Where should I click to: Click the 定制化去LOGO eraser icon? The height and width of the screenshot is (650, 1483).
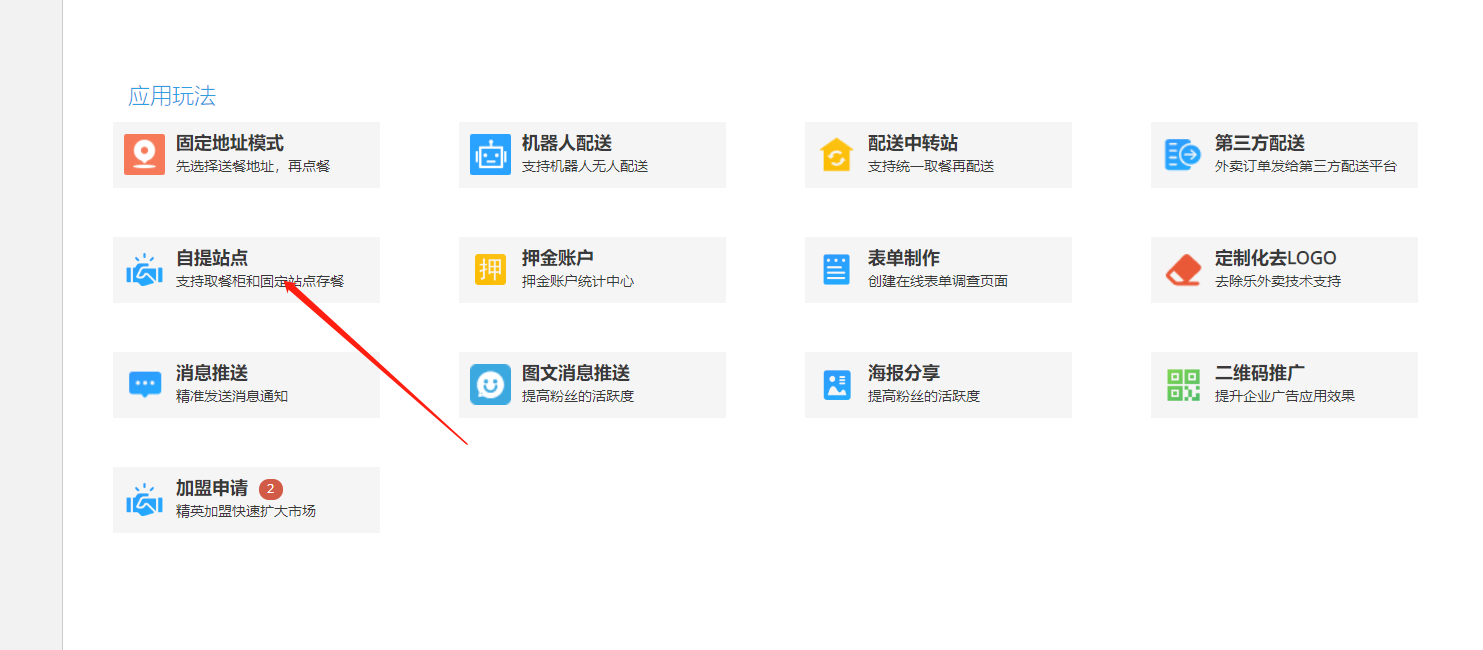pyautogui.click(x=1182, y=270)
